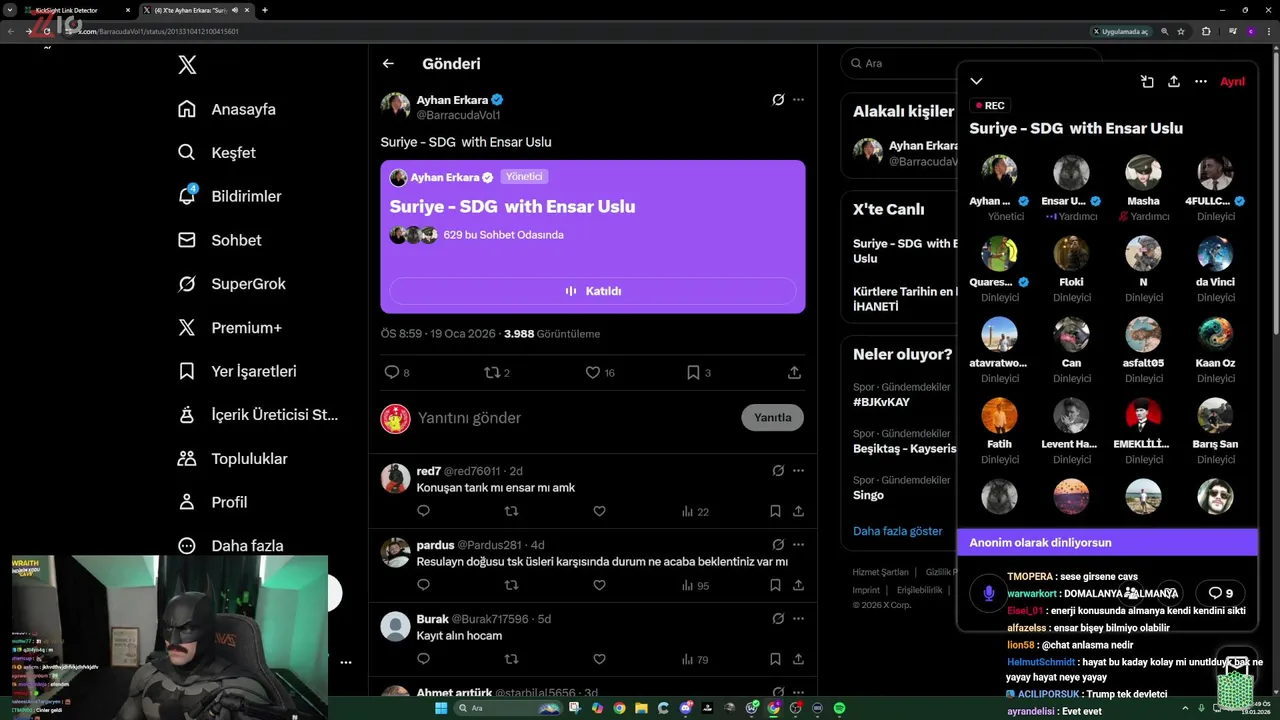This screenshot has width=1280, height=720.
Task: Open Keşfet explore page
Action: (217, 153)
